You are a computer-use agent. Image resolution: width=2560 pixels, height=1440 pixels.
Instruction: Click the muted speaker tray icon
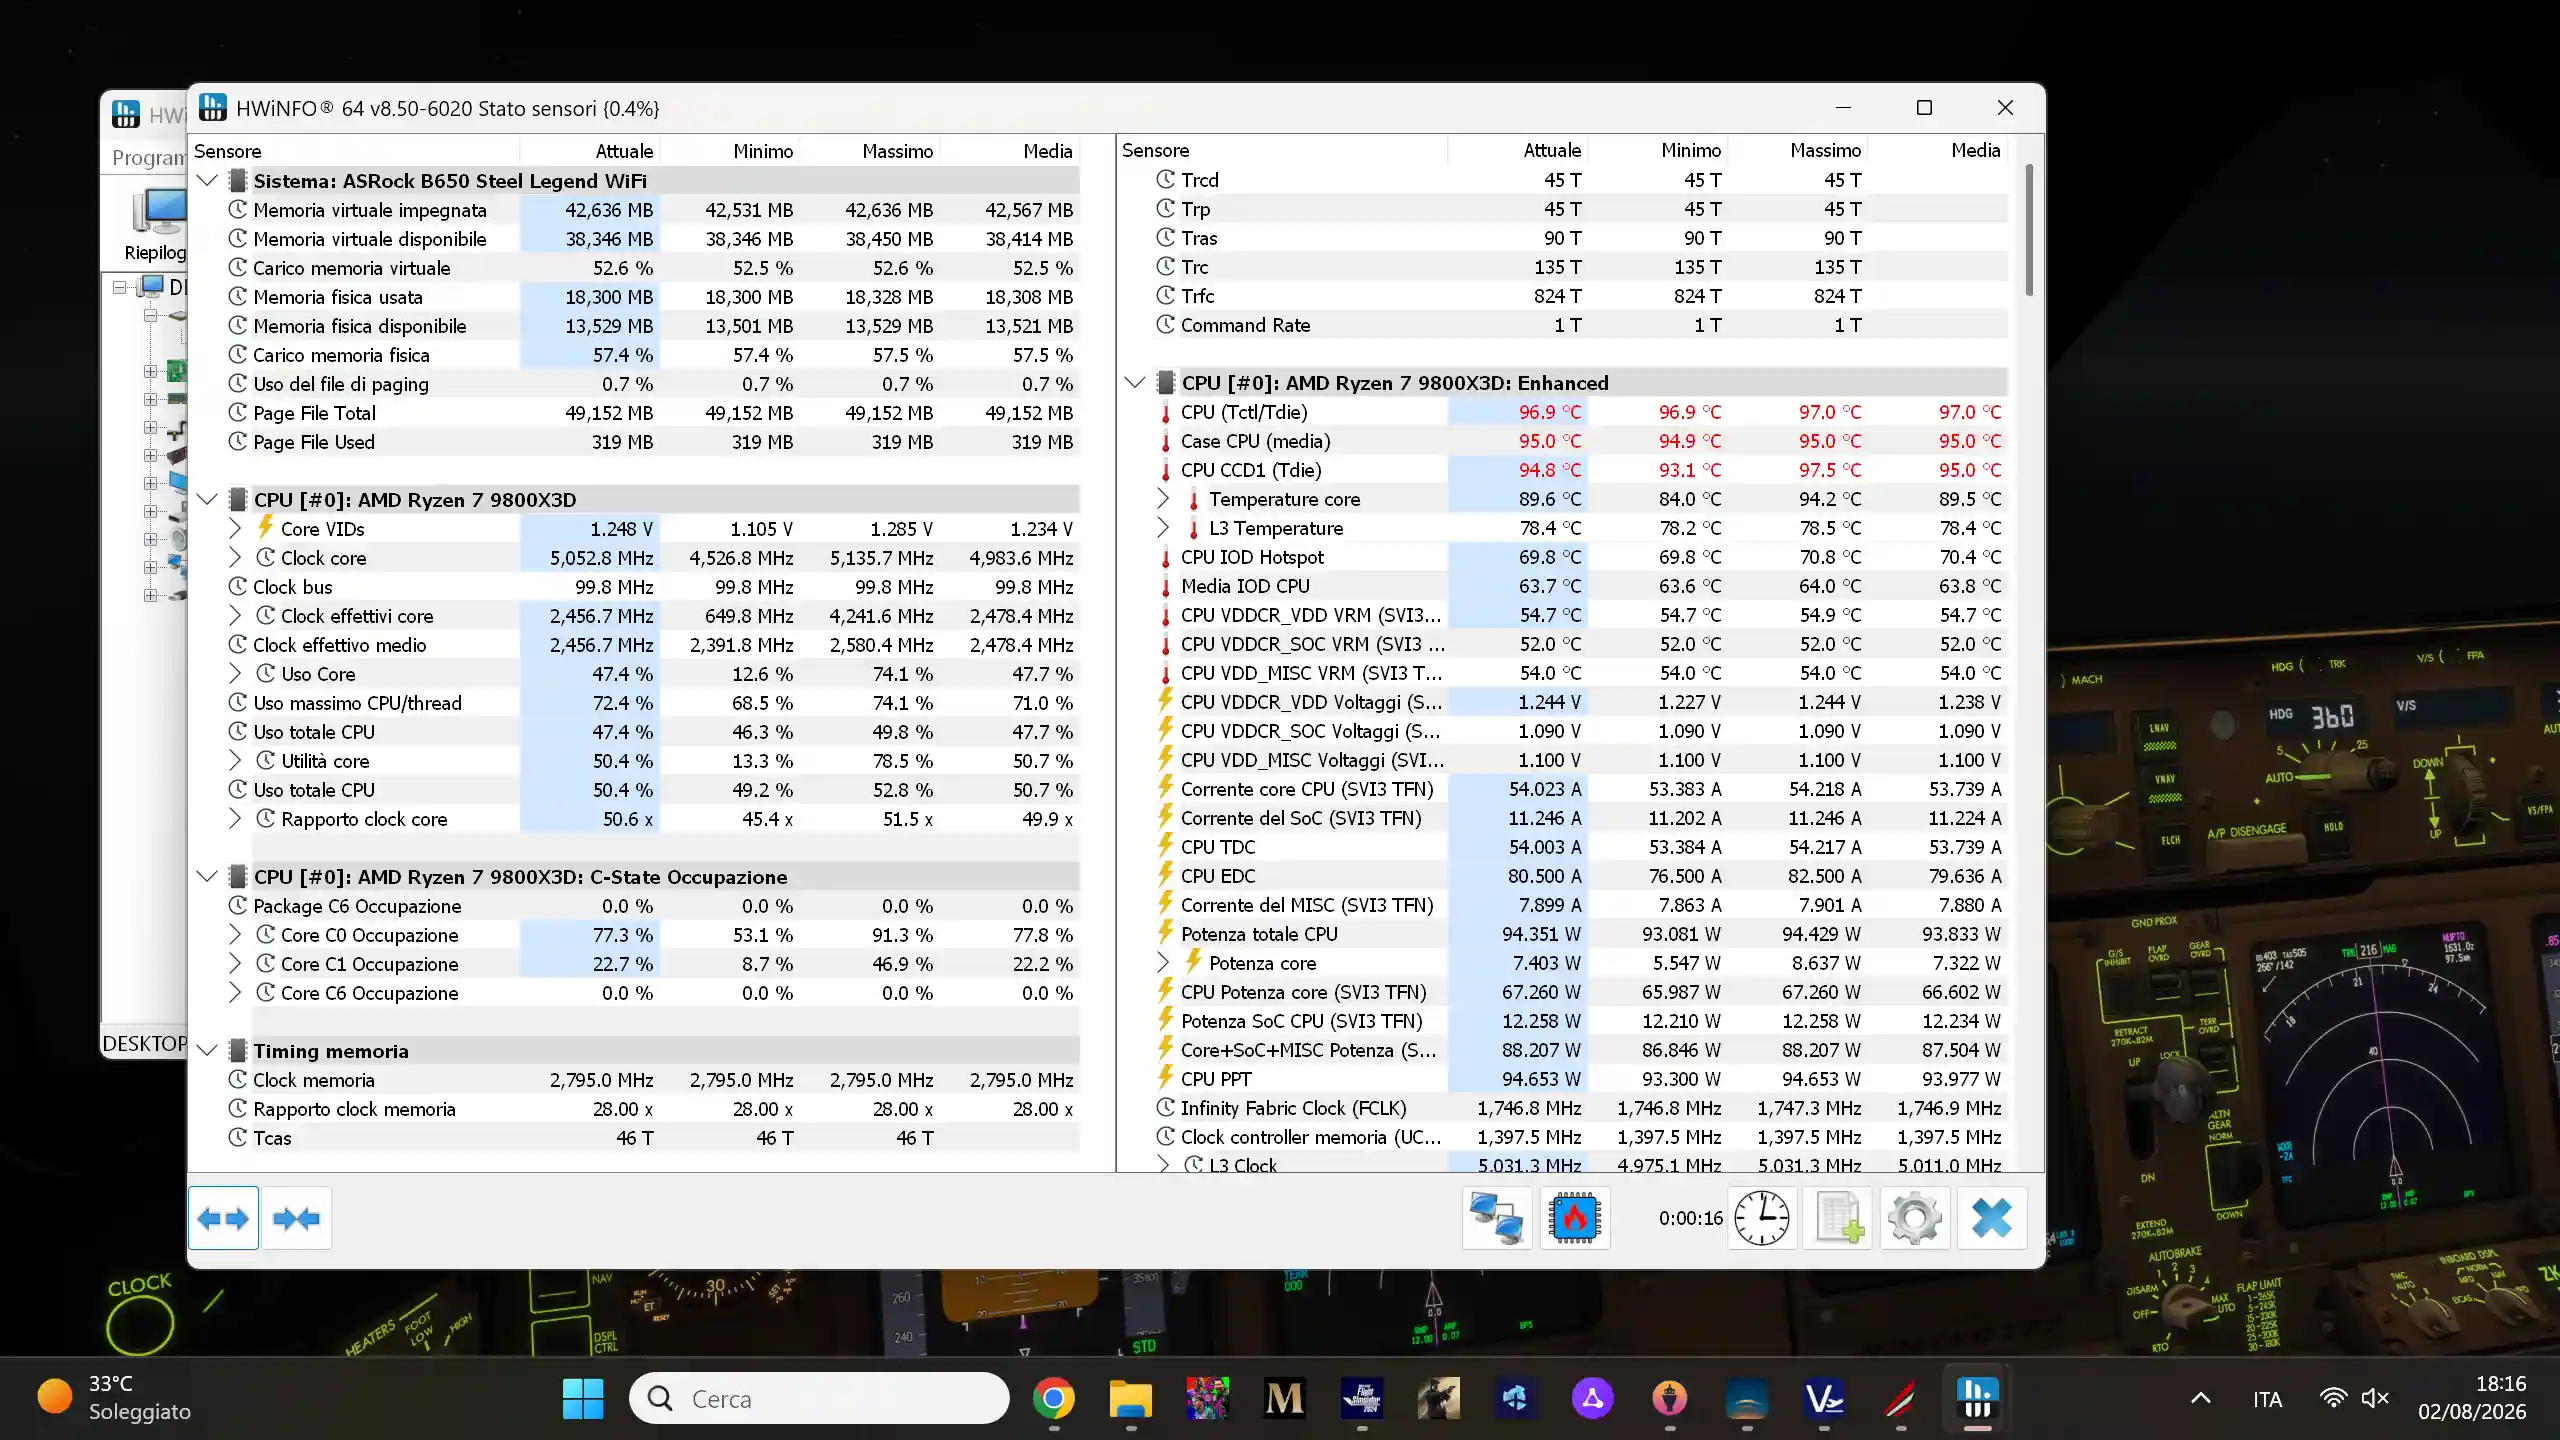(x=2376, y=1398)
